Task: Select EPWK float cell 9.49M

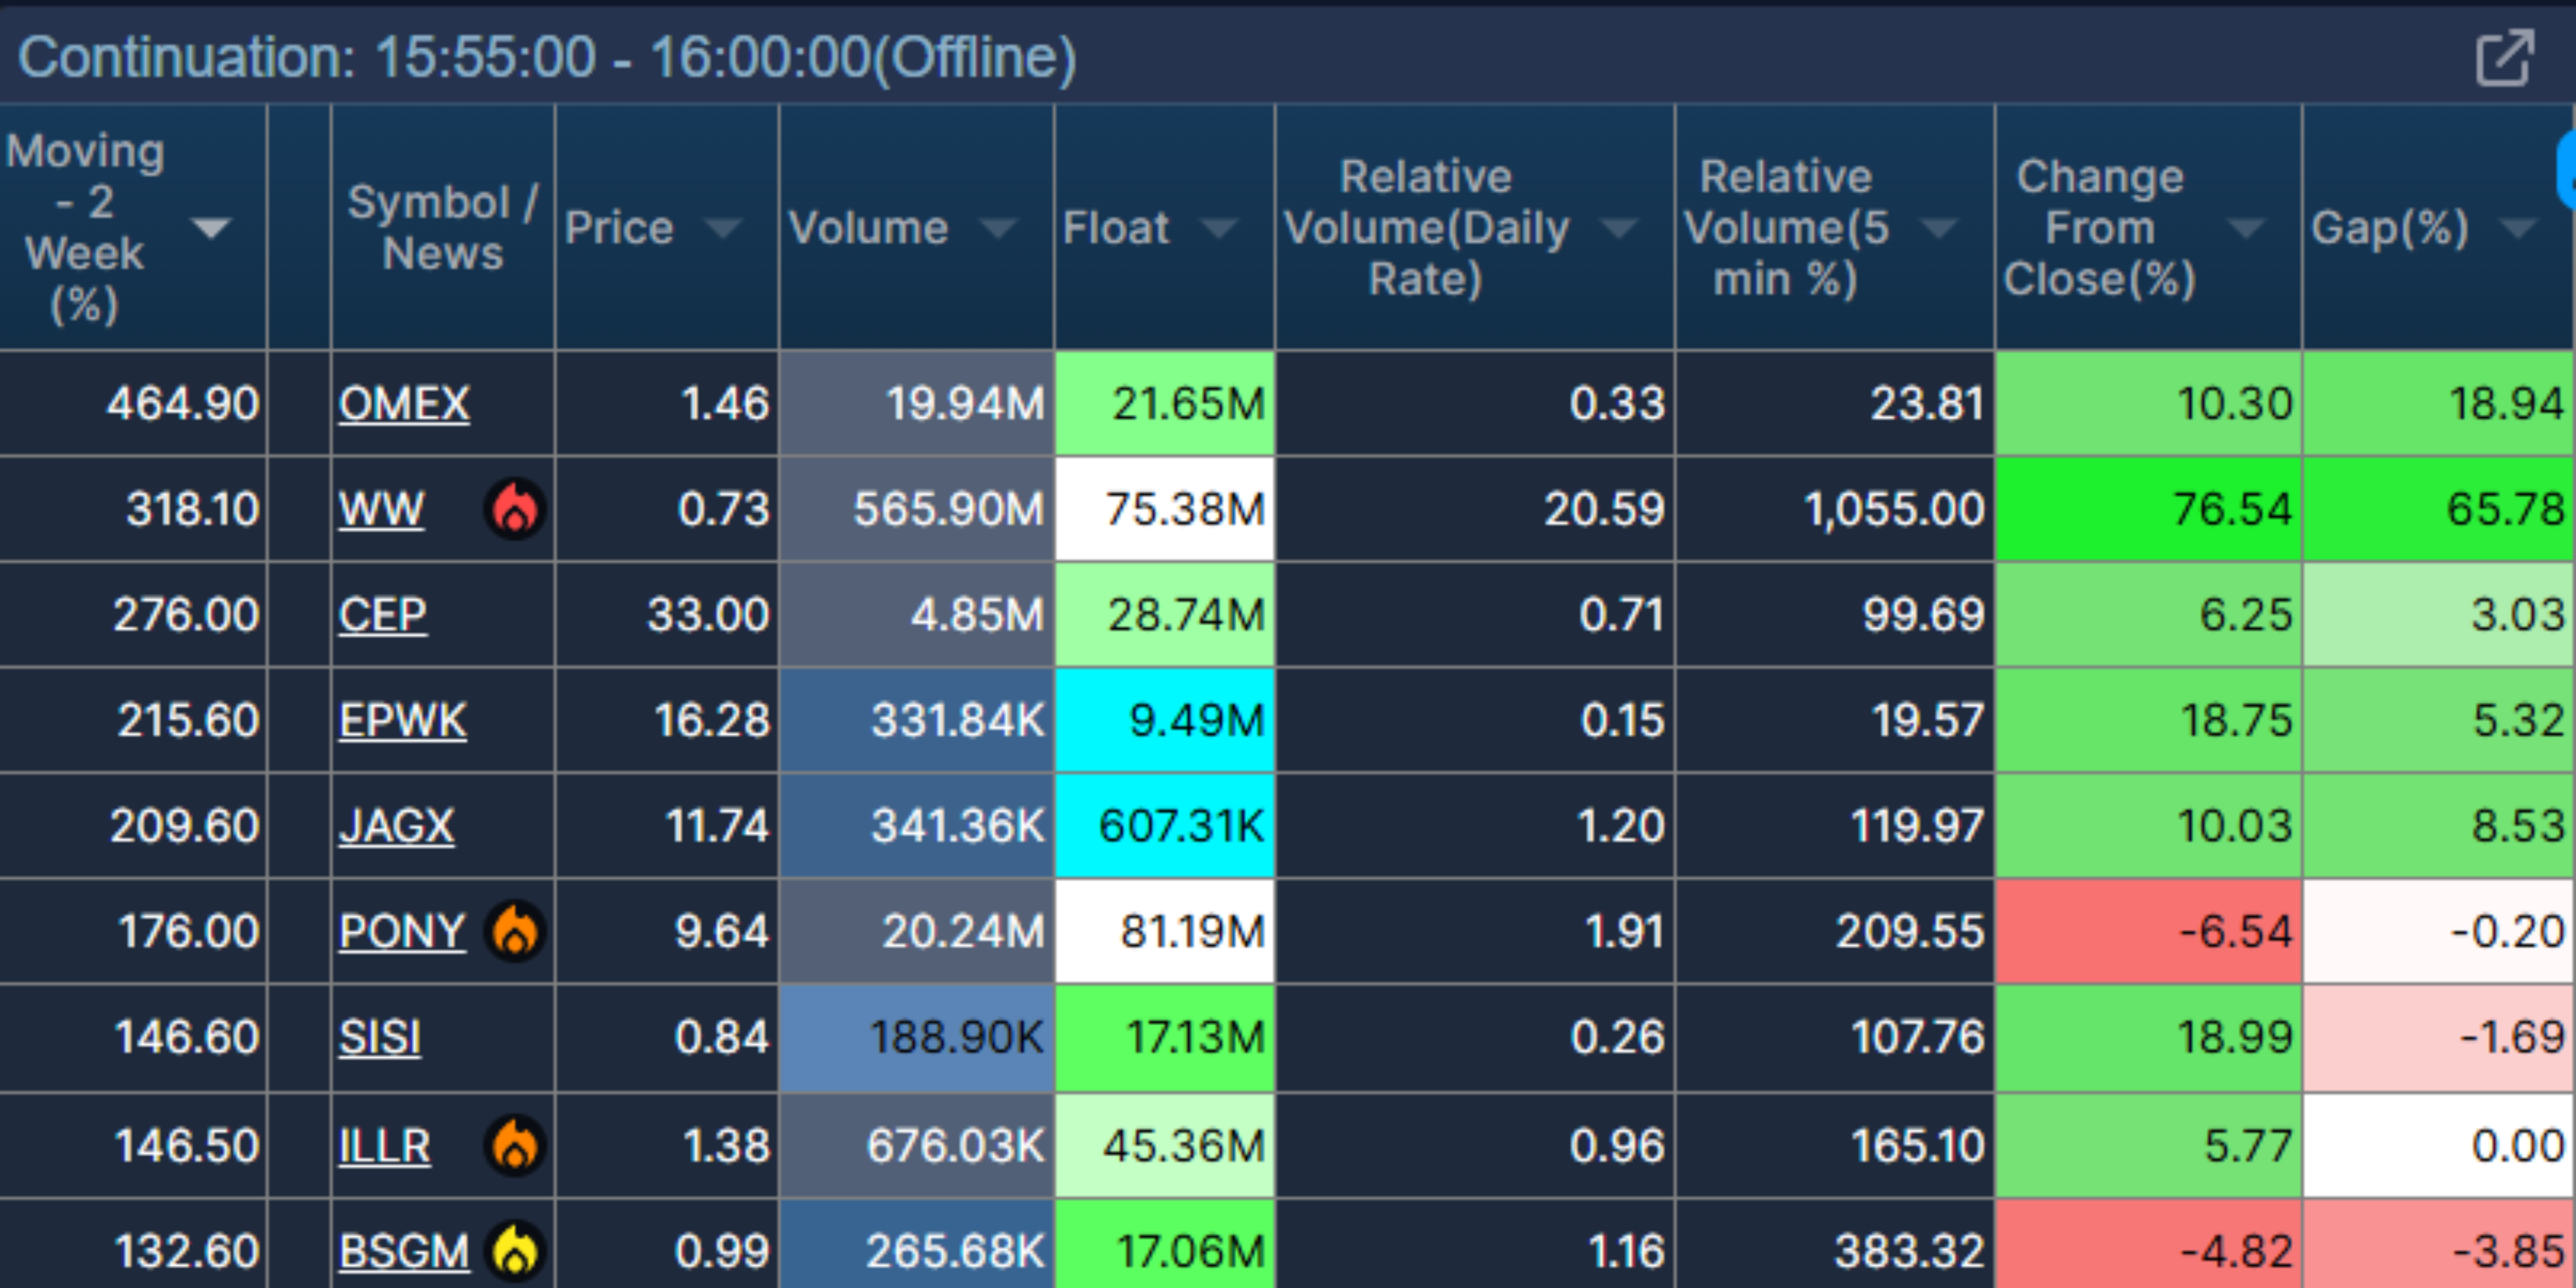Action: 1165,720
